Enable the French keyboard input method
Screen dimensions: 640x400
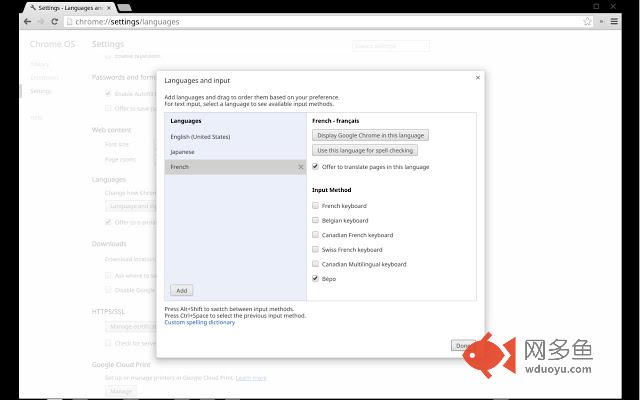click(316, 205)
